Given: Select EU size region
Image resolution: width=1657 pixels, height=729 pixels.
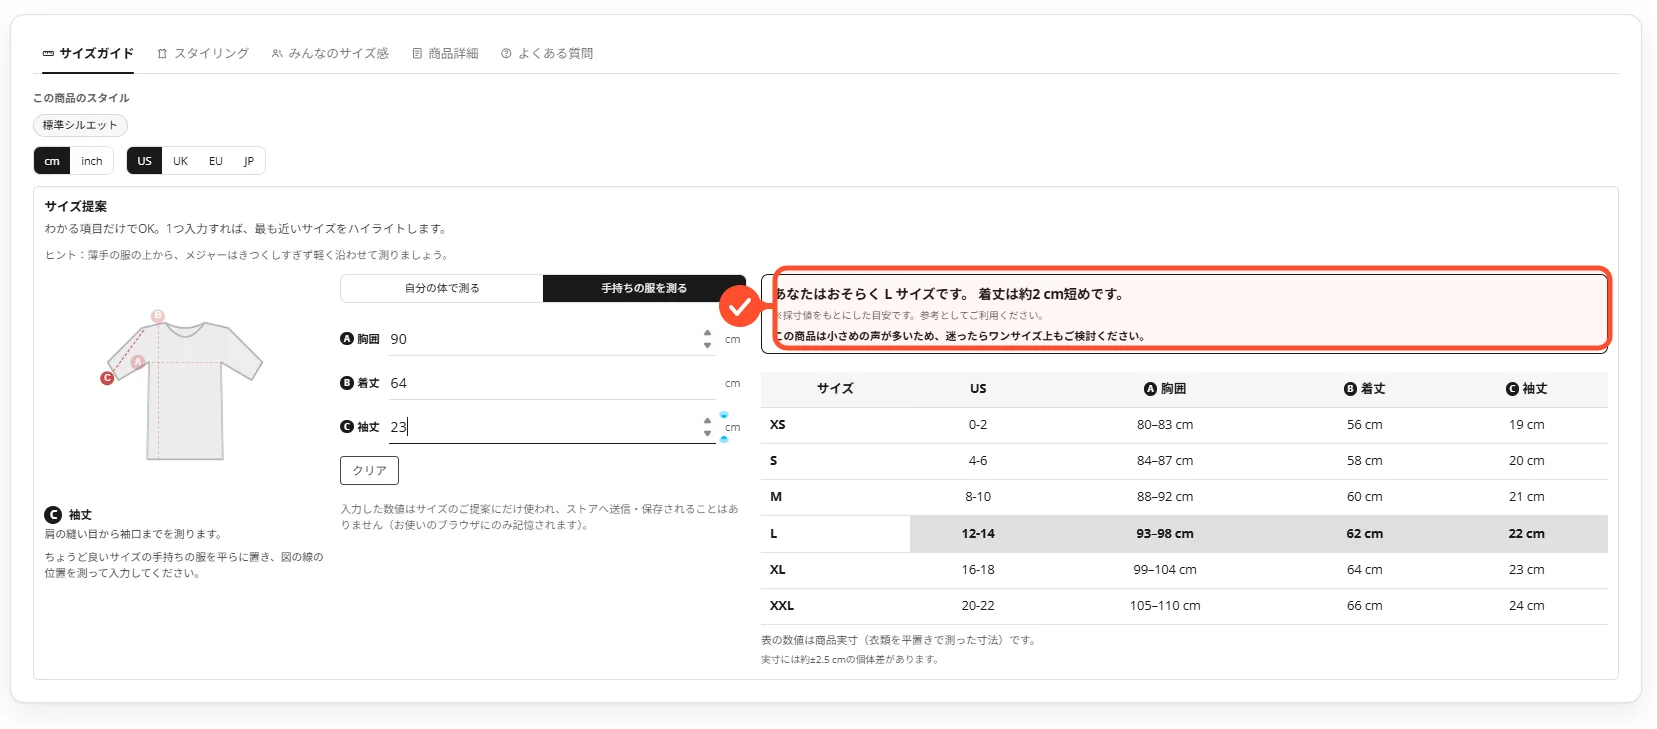Looking at the screenshot, I should (x=215, y=161).
